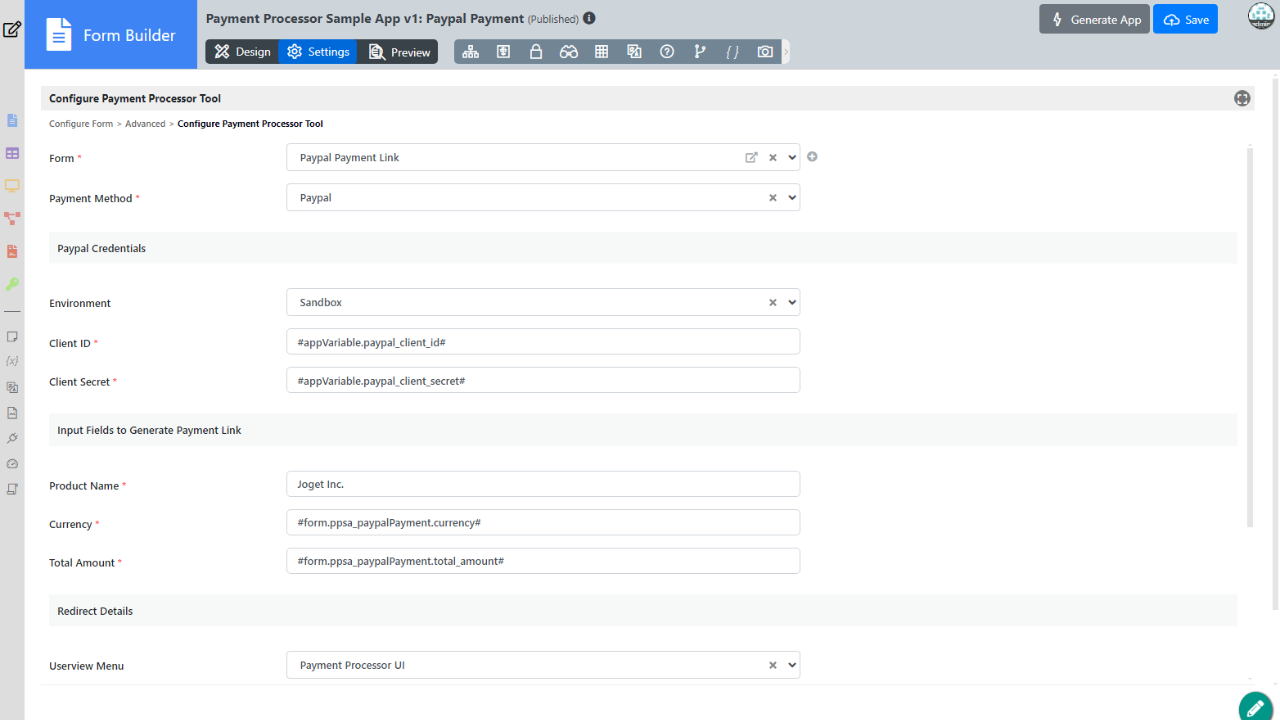Open the red process flow icon in sidebar
Viewport: 1280px width, 720px height.
pos(12,218)
